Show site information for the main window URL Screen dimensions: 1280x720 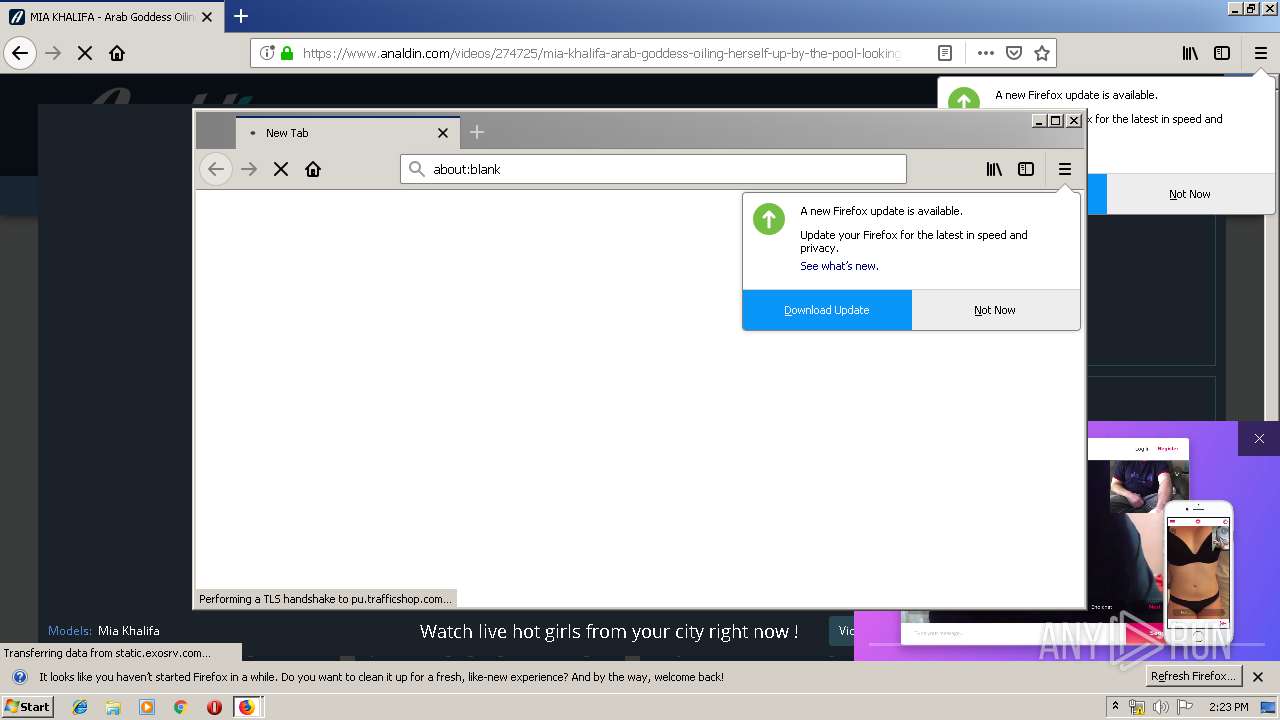pos(267,53)
